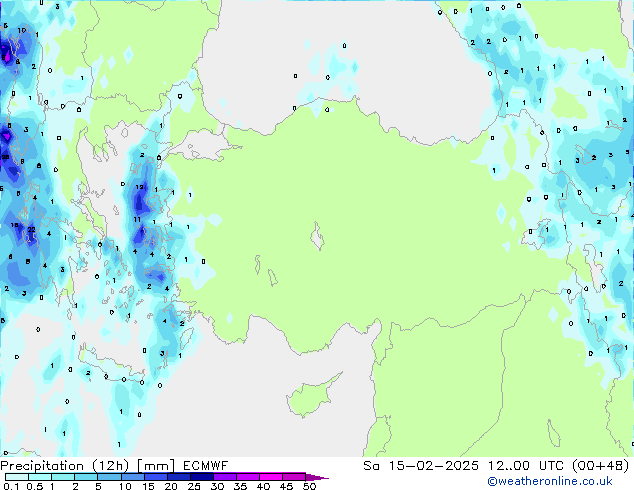Click the '[mm]' unit label
This screenshot has height=490, width=634.
click(x=156, y=466)
